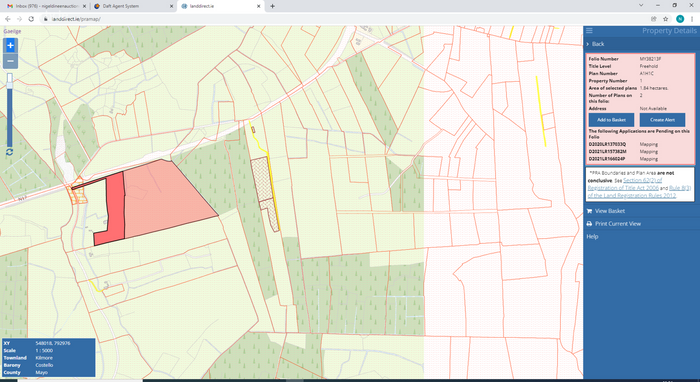Click the Townland value Kilmore
This screenshot has width=700, height=382.
44,358
